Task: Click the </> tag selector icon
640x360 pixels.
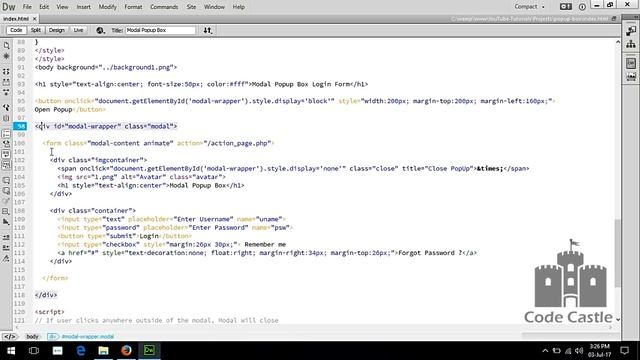Action: pos(9,337)
